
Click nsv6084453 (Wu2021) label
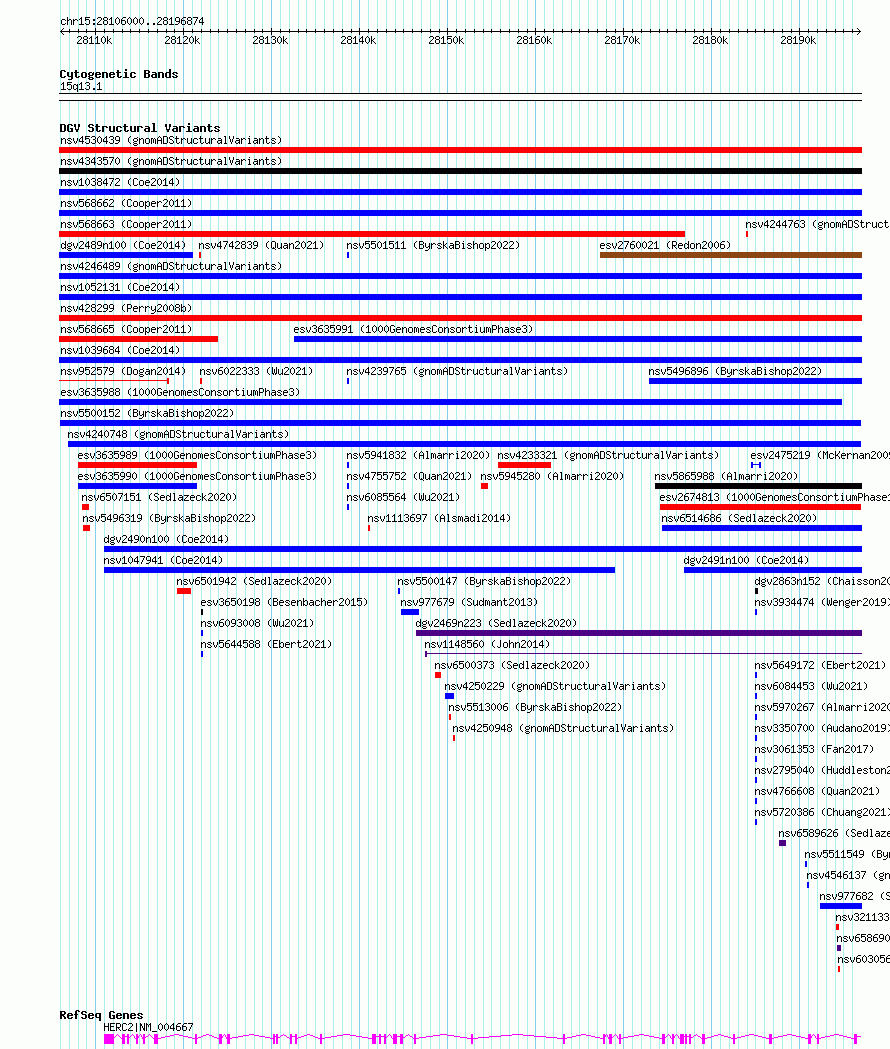pyautogui.click(x=811, y=686)
